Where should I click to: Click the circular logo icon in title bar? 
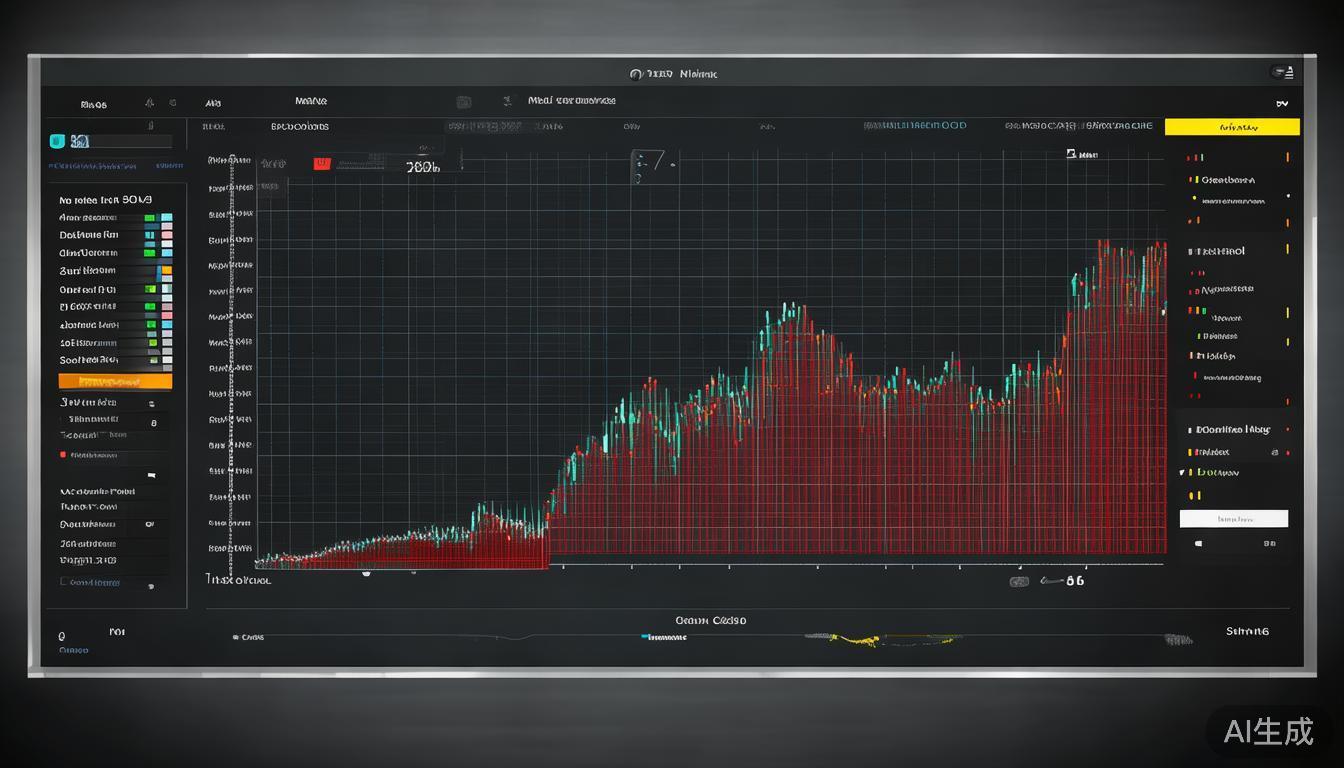(636, 74)
